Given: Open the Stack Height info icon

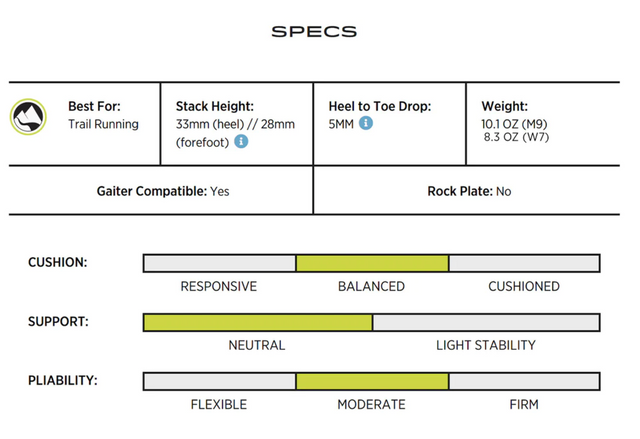Looking at the screenshot, I should (241, 142).
